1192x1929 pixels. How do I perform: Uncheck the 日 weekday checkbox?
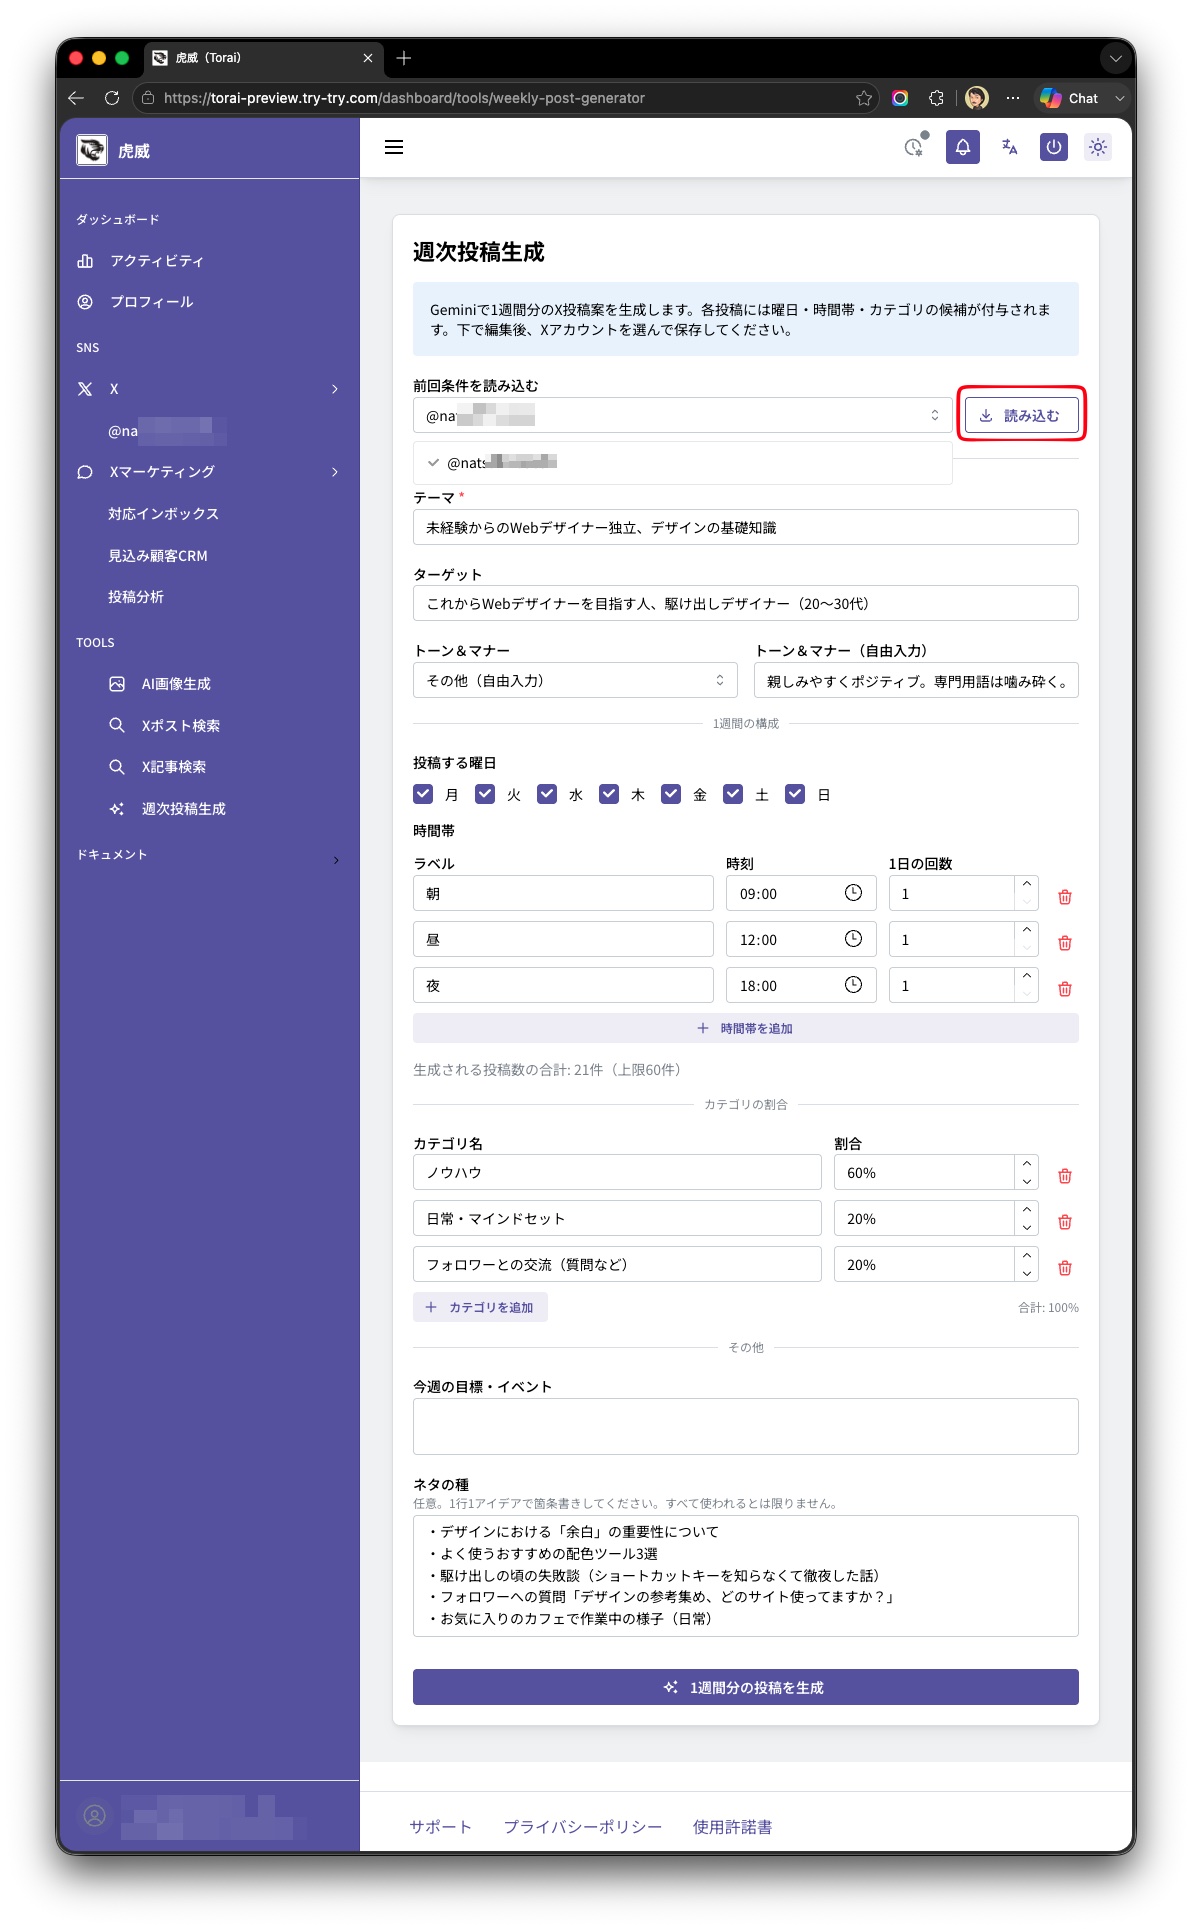795,794
